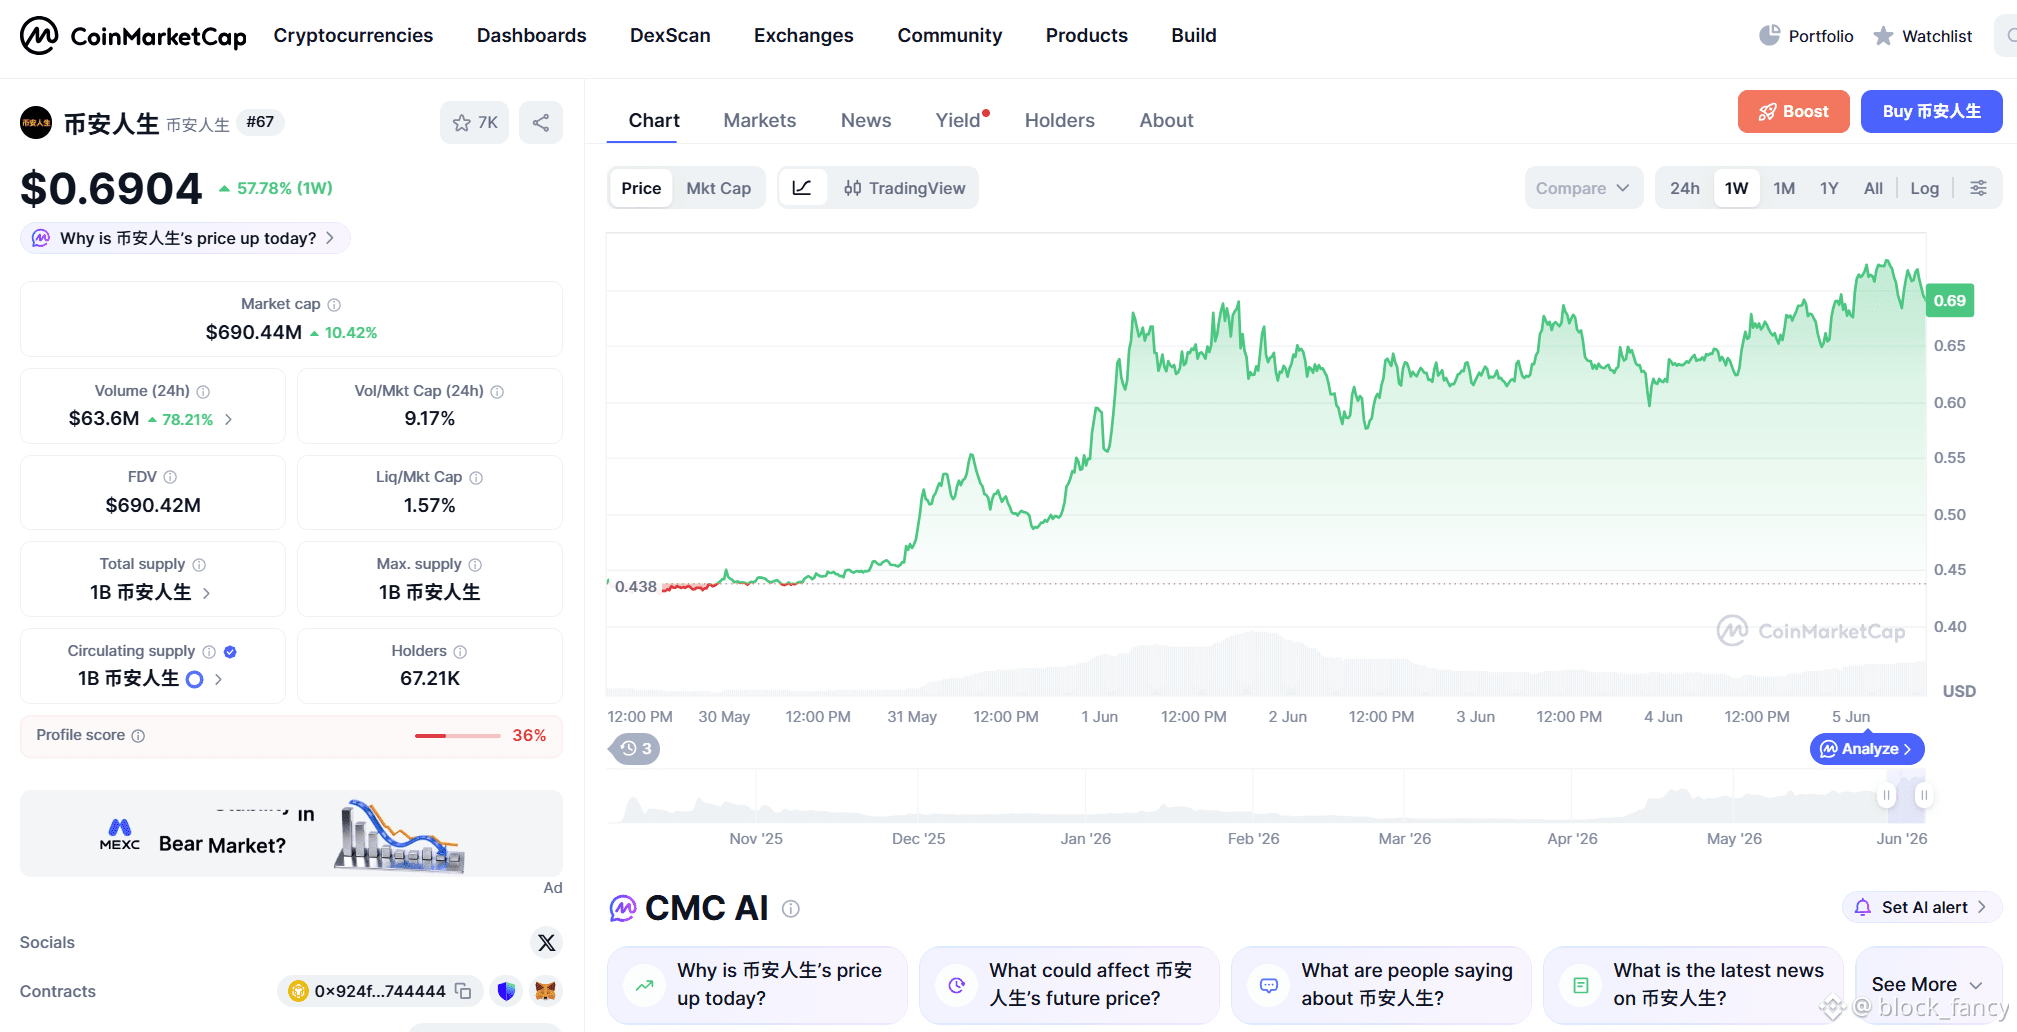Set chart range to 1W

pyautogui.click(x=1736, y=188)
